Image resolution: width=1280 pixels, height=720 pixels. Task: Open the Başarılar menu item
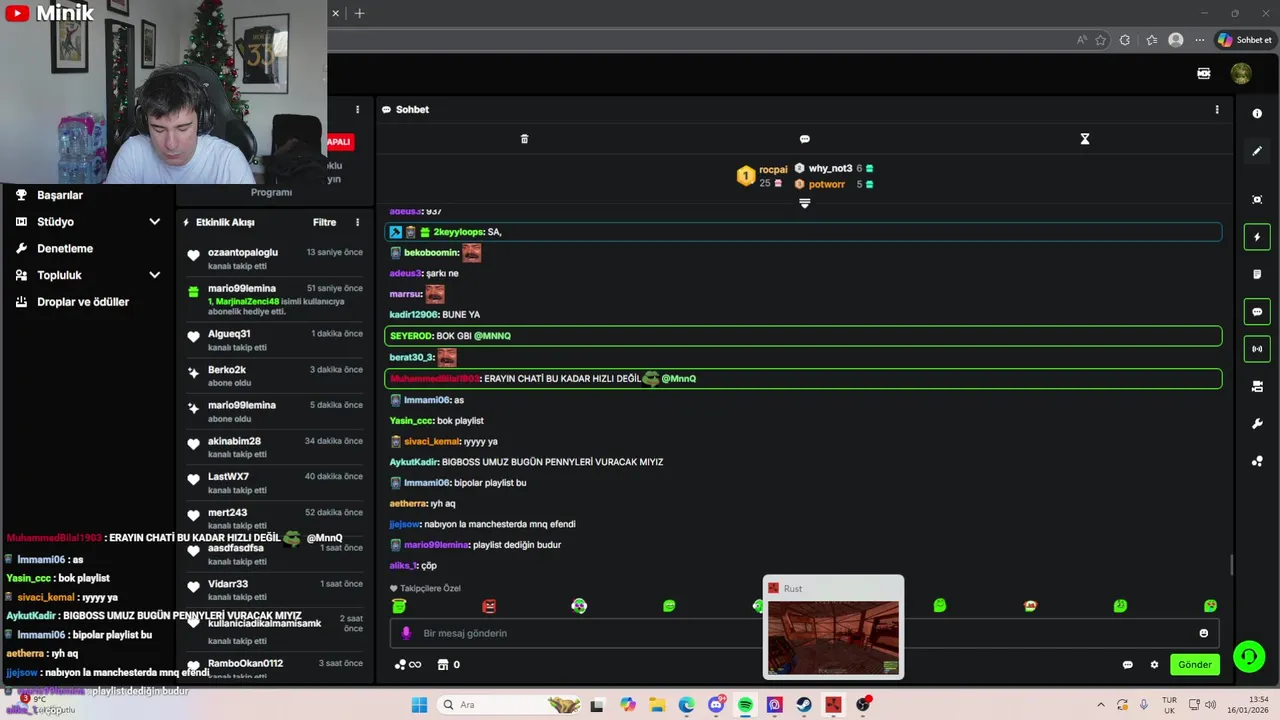pyautogui.click(x=60, y=195)
